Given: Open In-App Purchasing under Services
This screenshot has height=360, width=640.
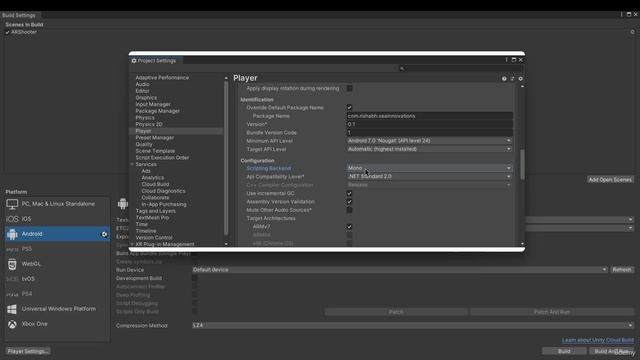Looking at the screenshot, I should pos(164,204).
